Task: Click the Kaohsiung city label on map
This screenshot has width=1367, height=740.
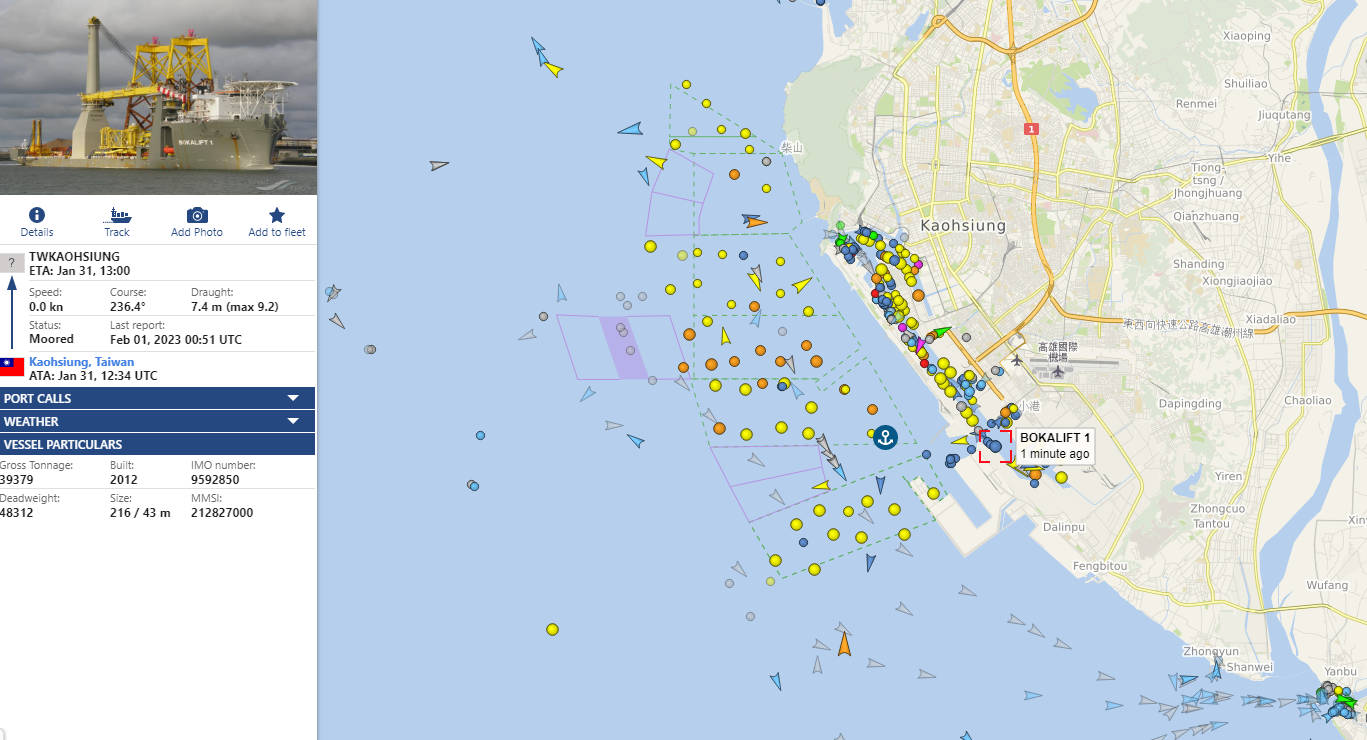Action: [x=962, y=226]
